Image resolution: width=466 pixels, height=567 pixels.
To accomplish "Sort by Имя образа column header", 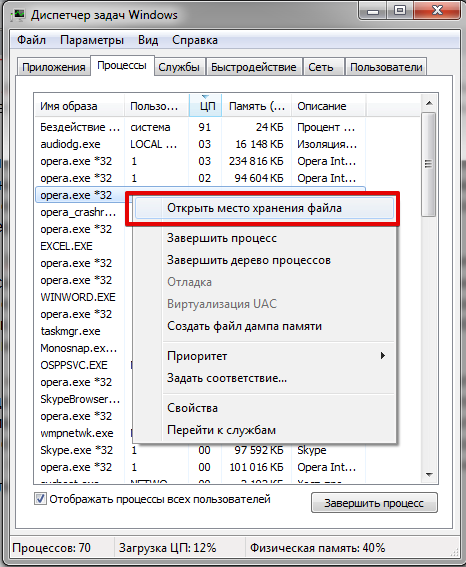I will [79, 106].
